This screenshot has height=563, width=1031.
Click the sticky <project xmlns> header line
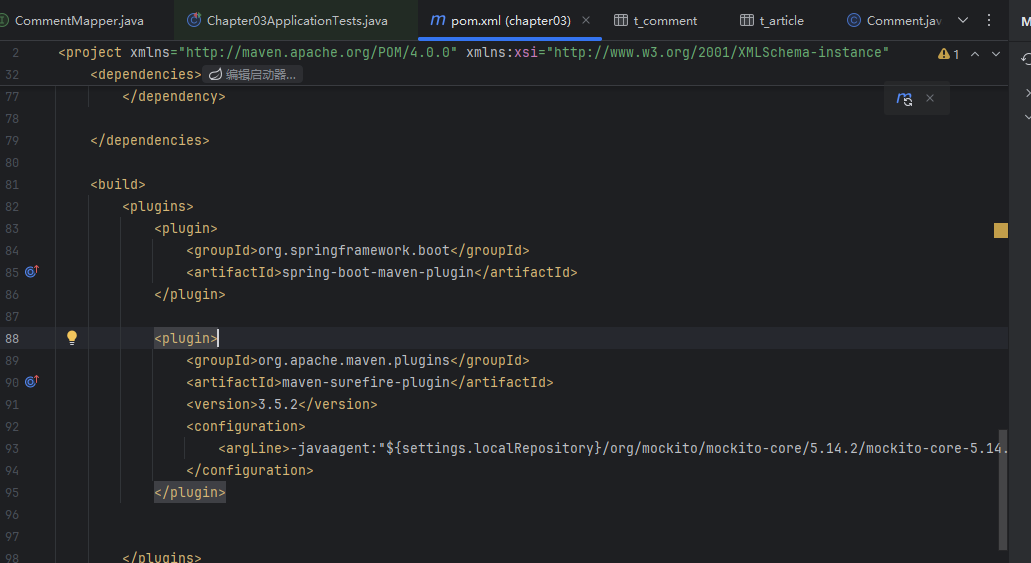473,52
